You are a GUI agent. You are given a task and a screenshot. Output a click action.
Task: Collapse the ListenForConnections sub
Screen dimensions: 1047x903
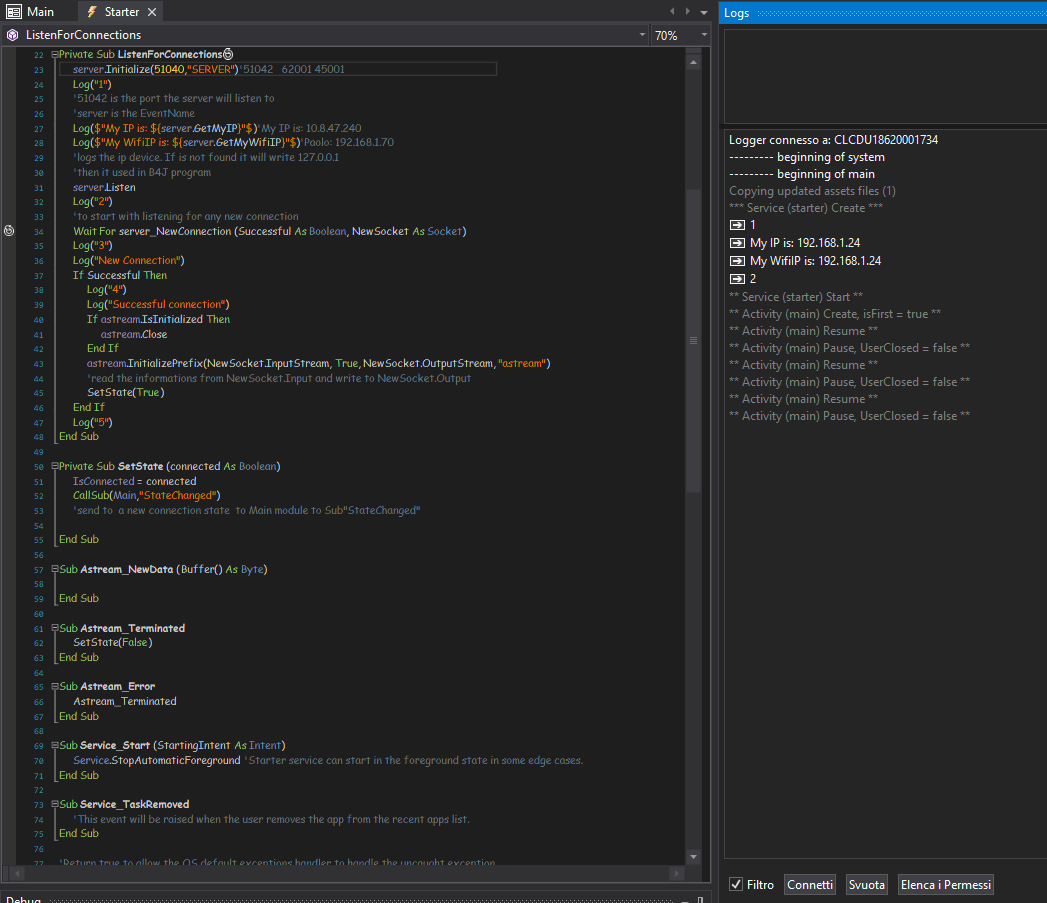(54, 54)
